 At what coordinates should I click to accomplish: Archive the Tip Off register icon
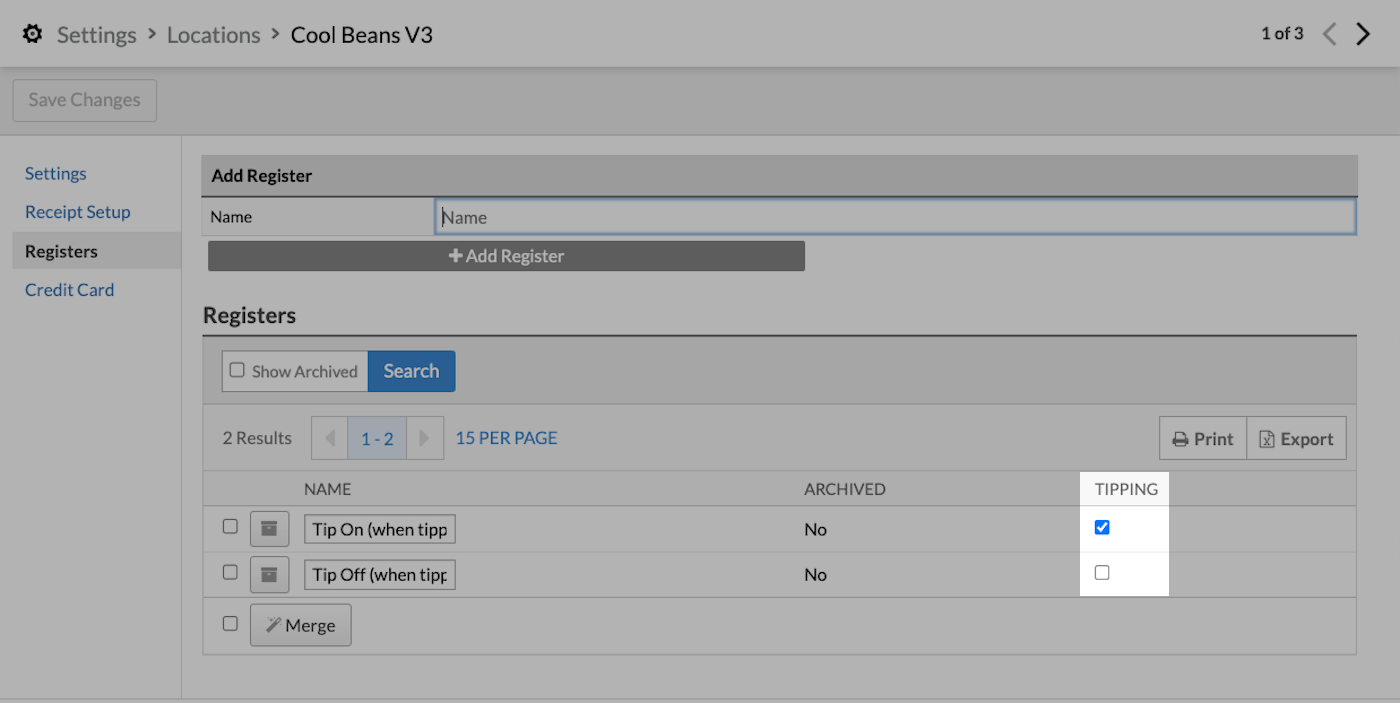[269, 575]
